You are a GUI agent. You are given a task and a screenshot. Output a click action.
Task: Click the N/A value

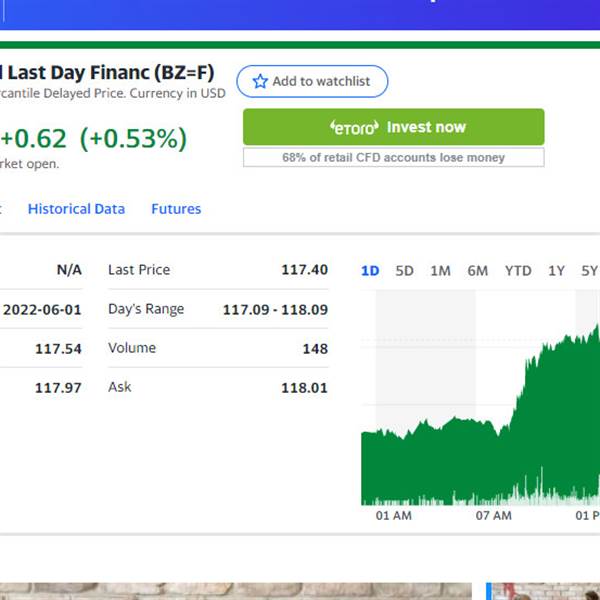coord(69,270)
